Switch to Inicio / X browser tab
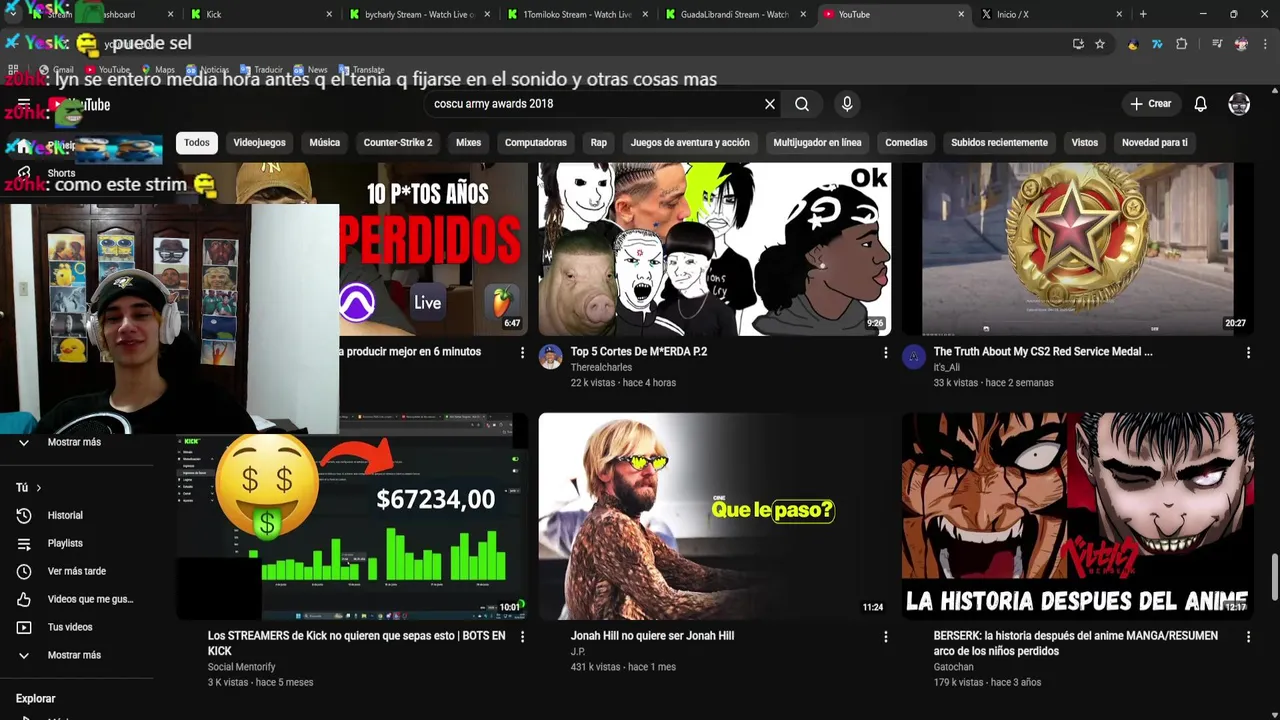1280x720 pixels. [1052, 14]
